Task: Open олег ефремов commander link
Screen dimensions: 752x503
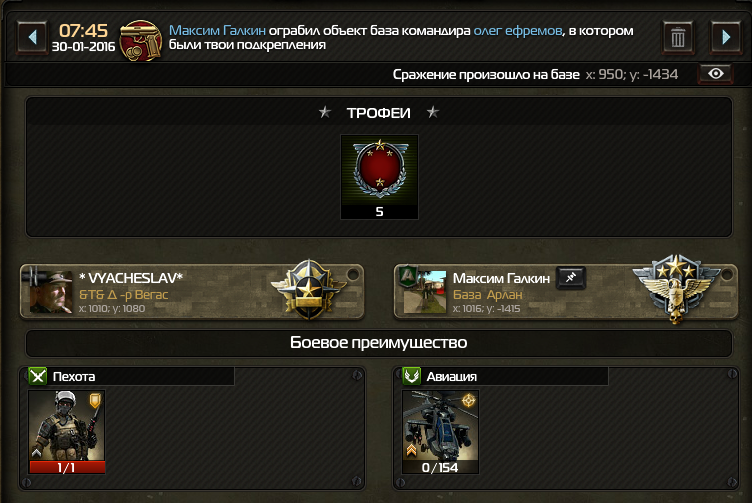Action: (518, 31)
